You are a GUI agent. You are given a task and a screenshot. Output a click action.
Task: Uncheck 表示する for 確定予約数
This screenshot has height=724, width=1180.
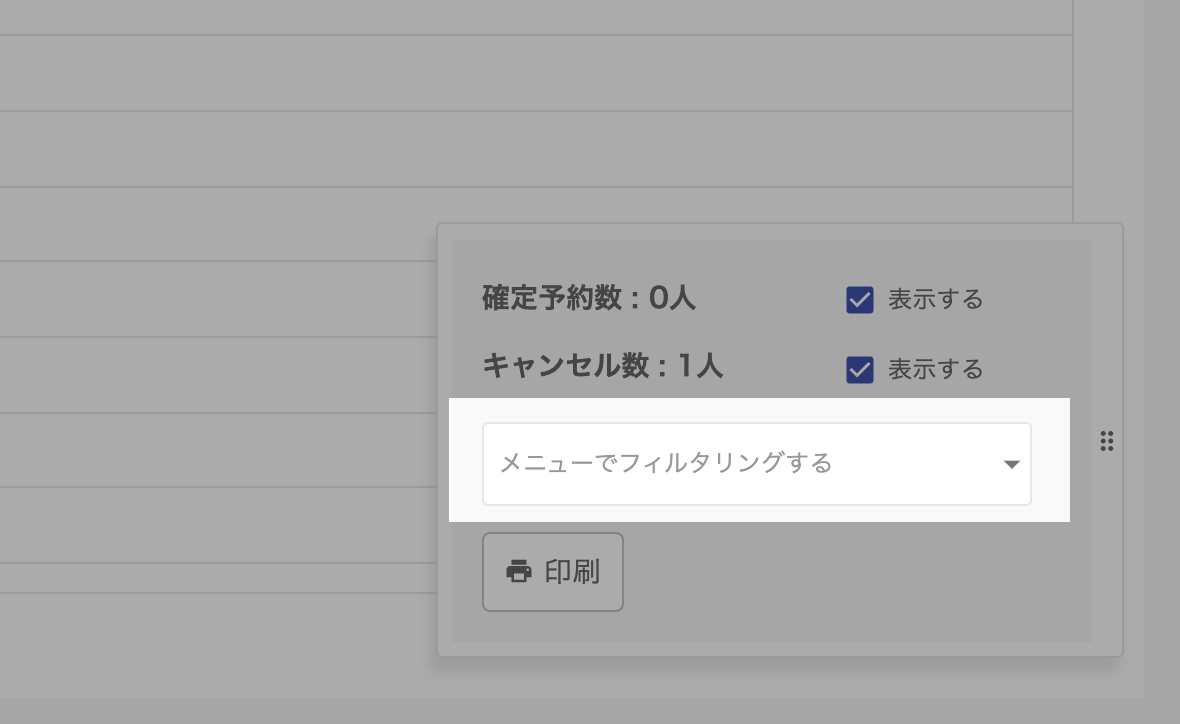(x=860, y=300)
